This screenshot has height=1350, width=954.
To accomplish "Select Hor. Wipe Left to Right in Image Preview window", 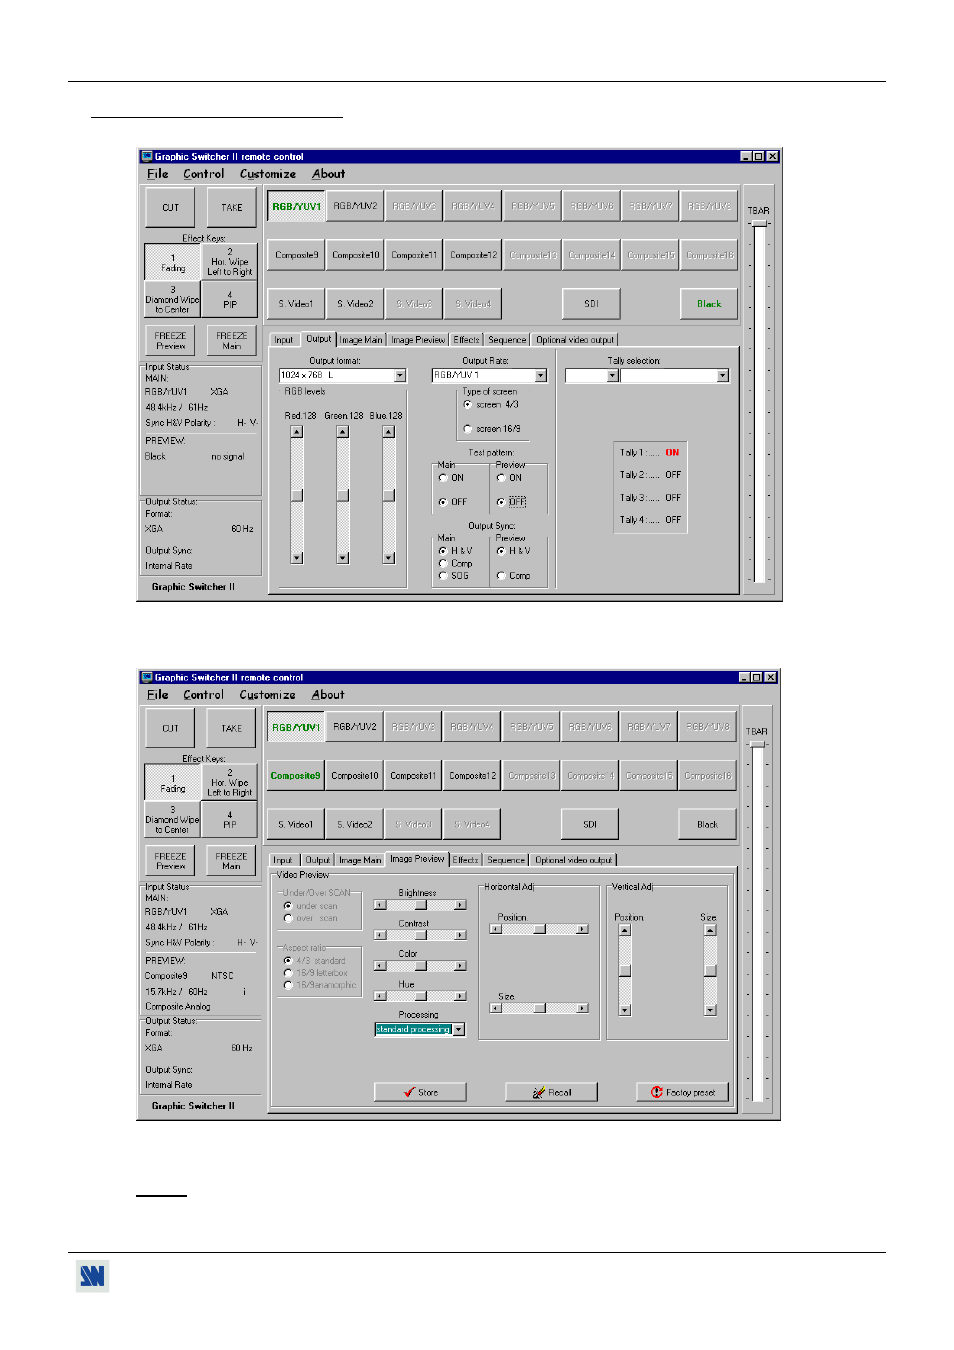I will click(229, 783).
